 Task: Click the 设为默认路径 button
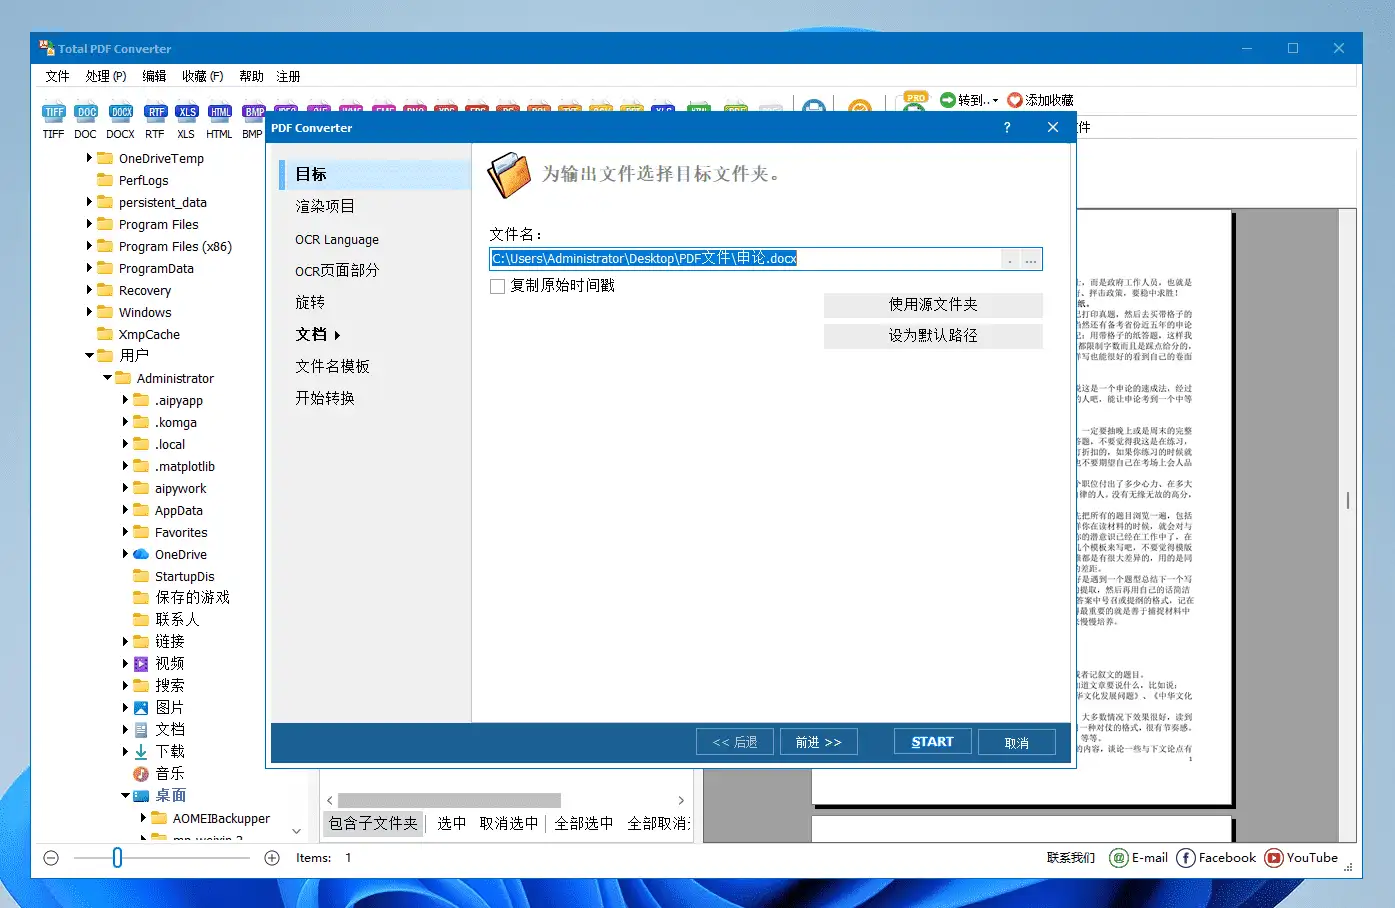933,335
